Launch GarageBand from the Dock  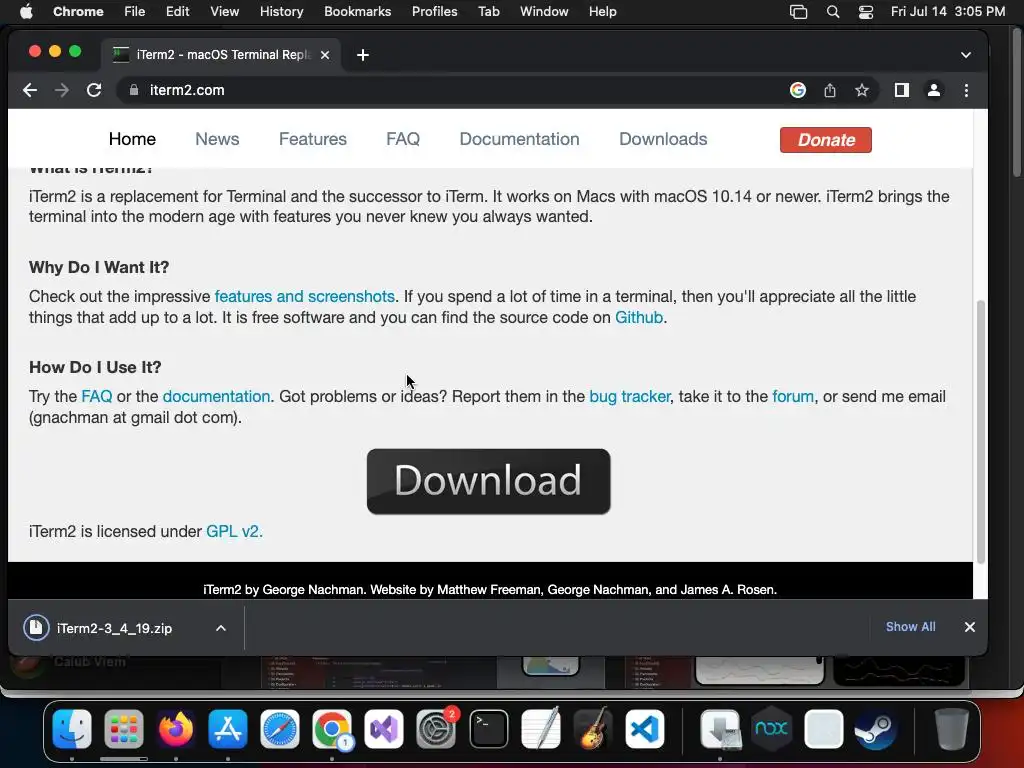[x=592, y=729]
